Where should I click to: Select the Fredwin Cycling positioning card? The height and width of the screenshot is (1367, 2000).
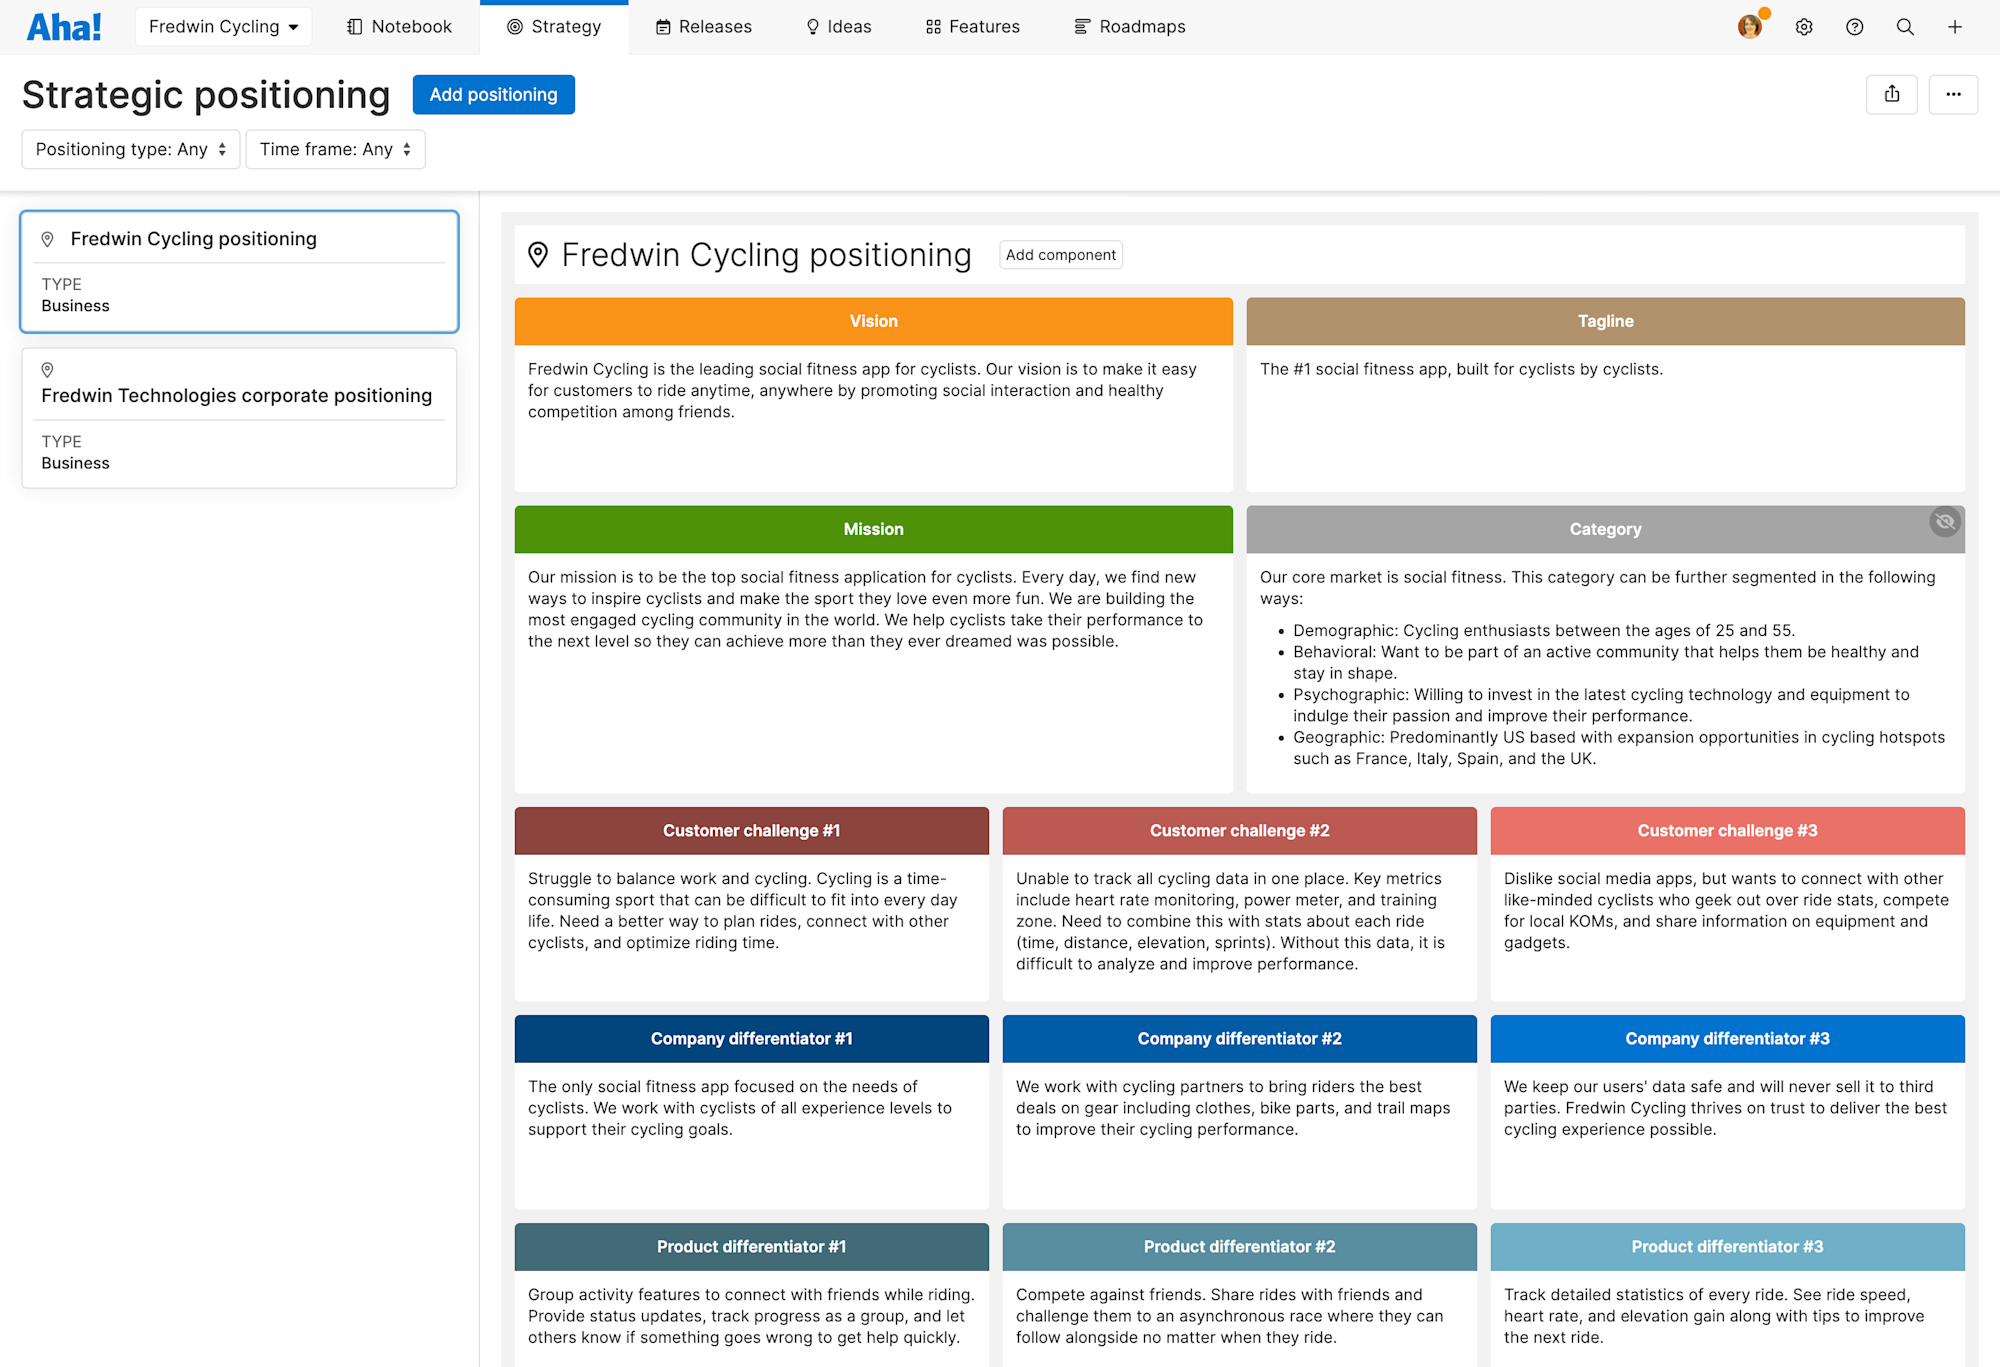point(239,271)
